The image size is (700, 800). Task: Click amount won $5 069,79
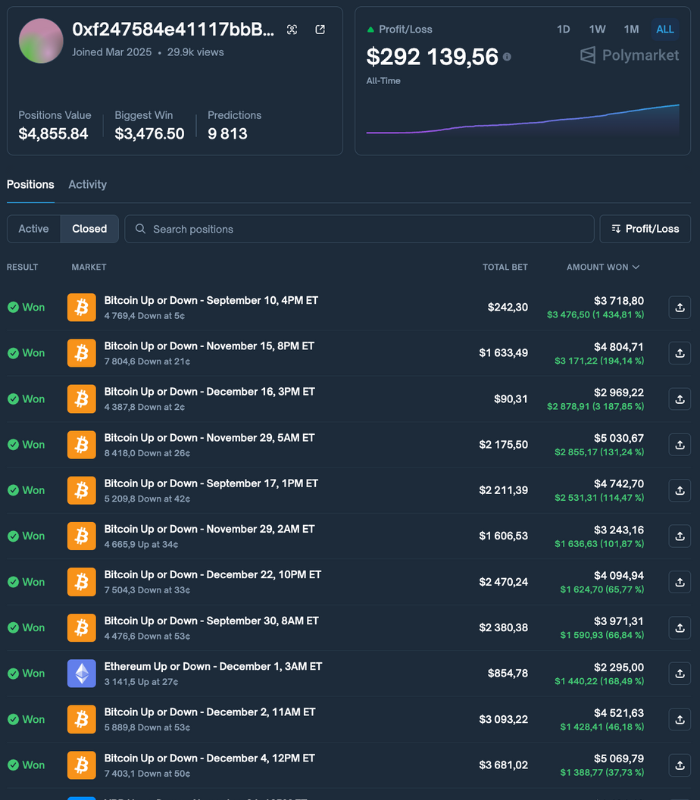tap(619, 759)
